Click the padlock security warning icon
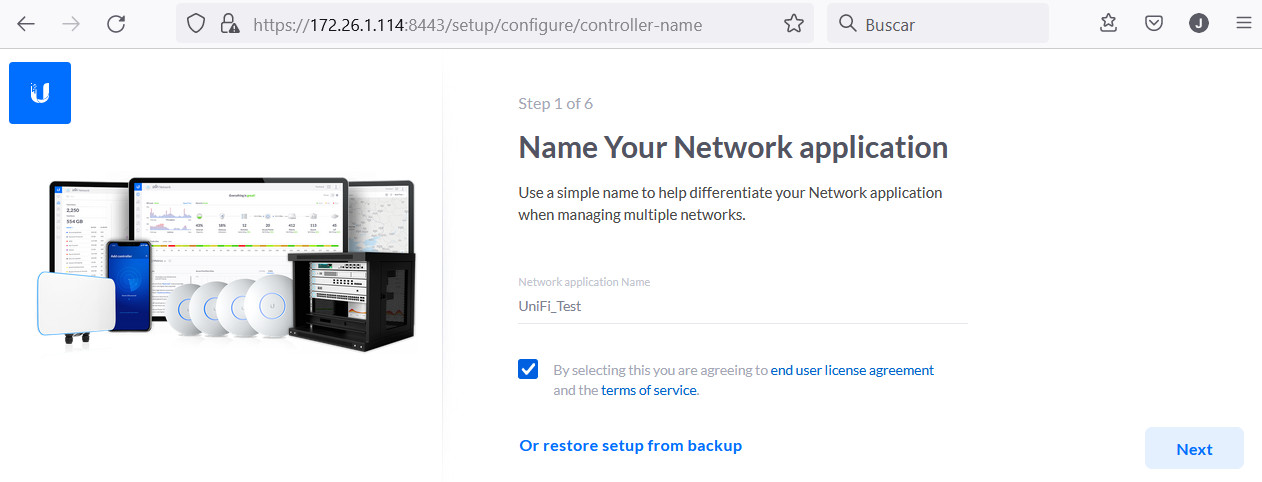 point(230,24)
